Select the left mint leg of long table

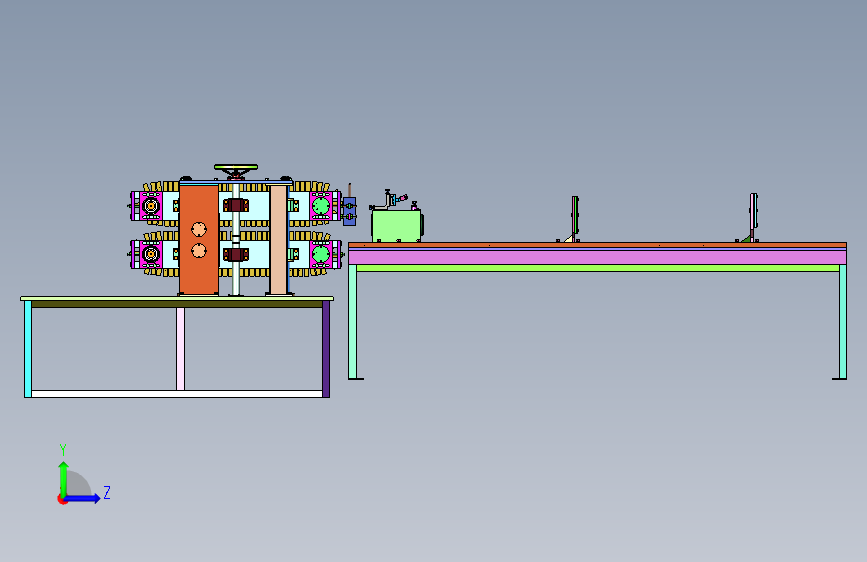(352, 322)
